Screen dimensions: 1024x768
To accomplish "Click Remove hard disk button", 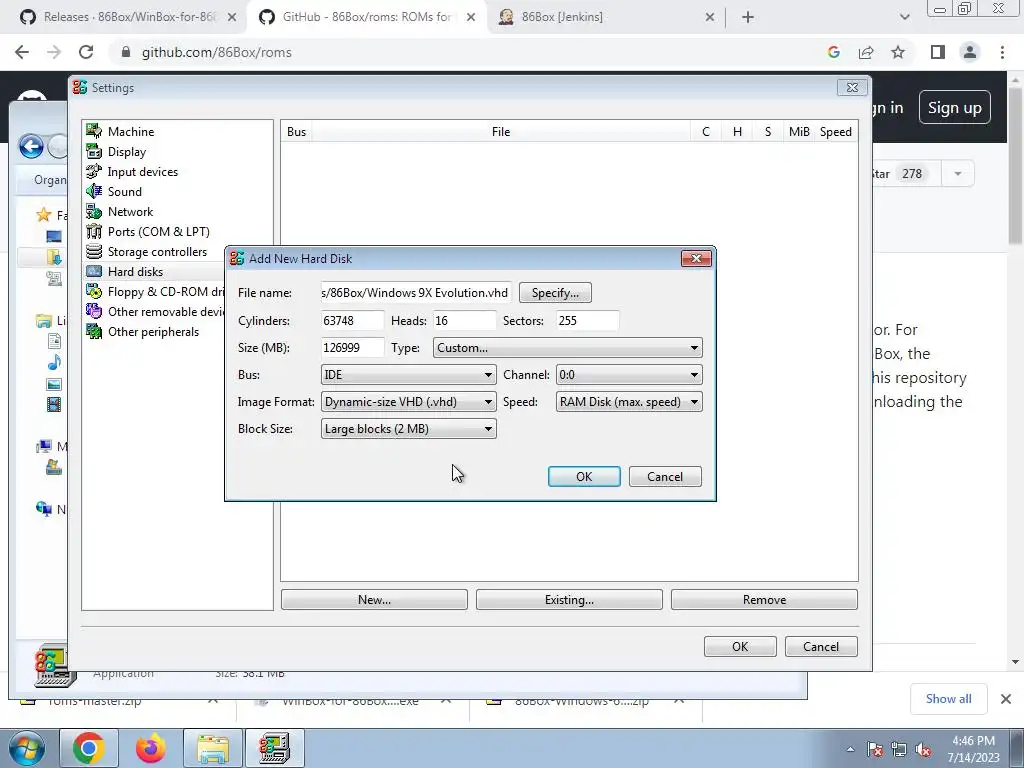I will (764, 600).
